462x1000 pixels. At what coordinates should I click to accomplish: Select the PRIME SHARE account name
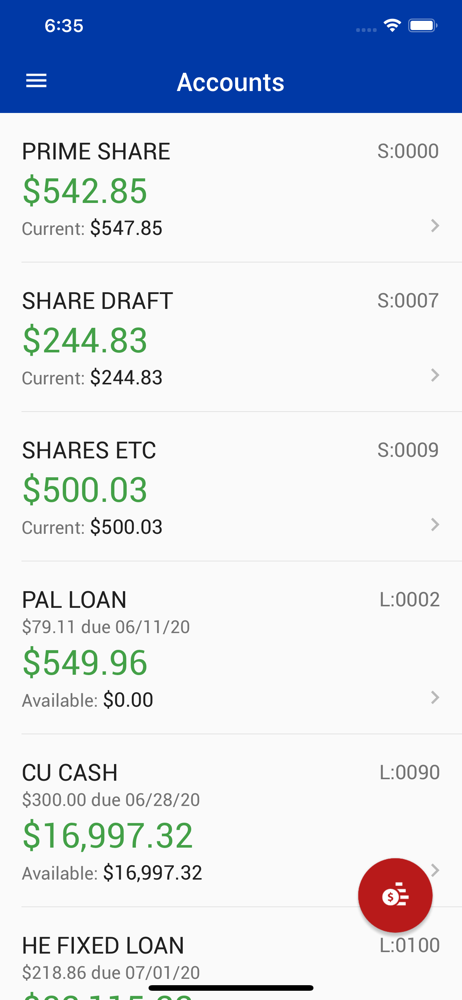96,151
